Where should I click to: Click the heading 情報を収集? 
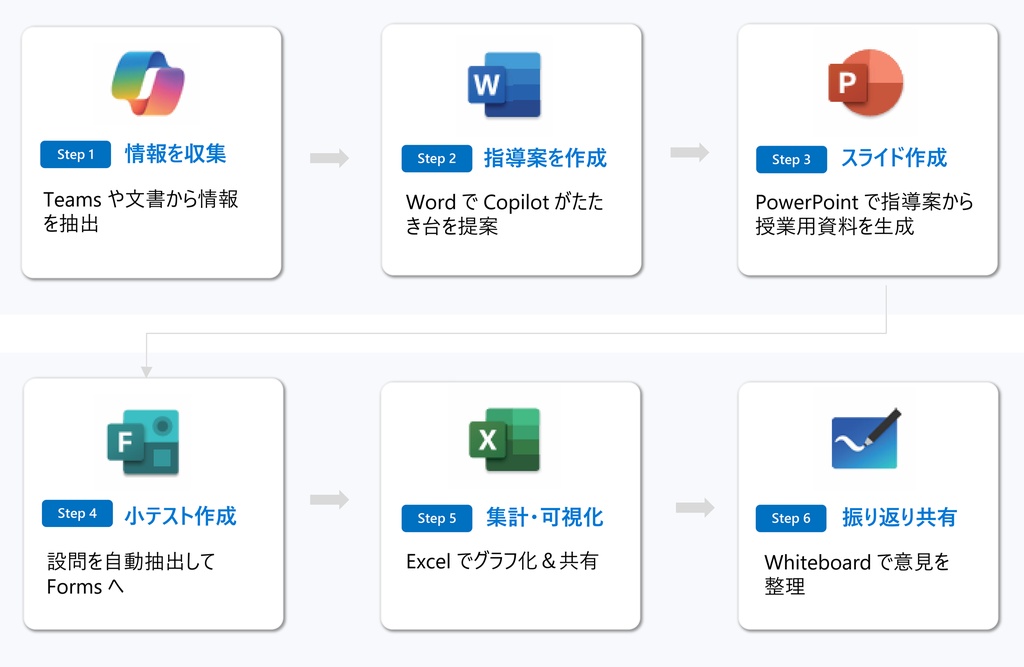click(176, 154)
